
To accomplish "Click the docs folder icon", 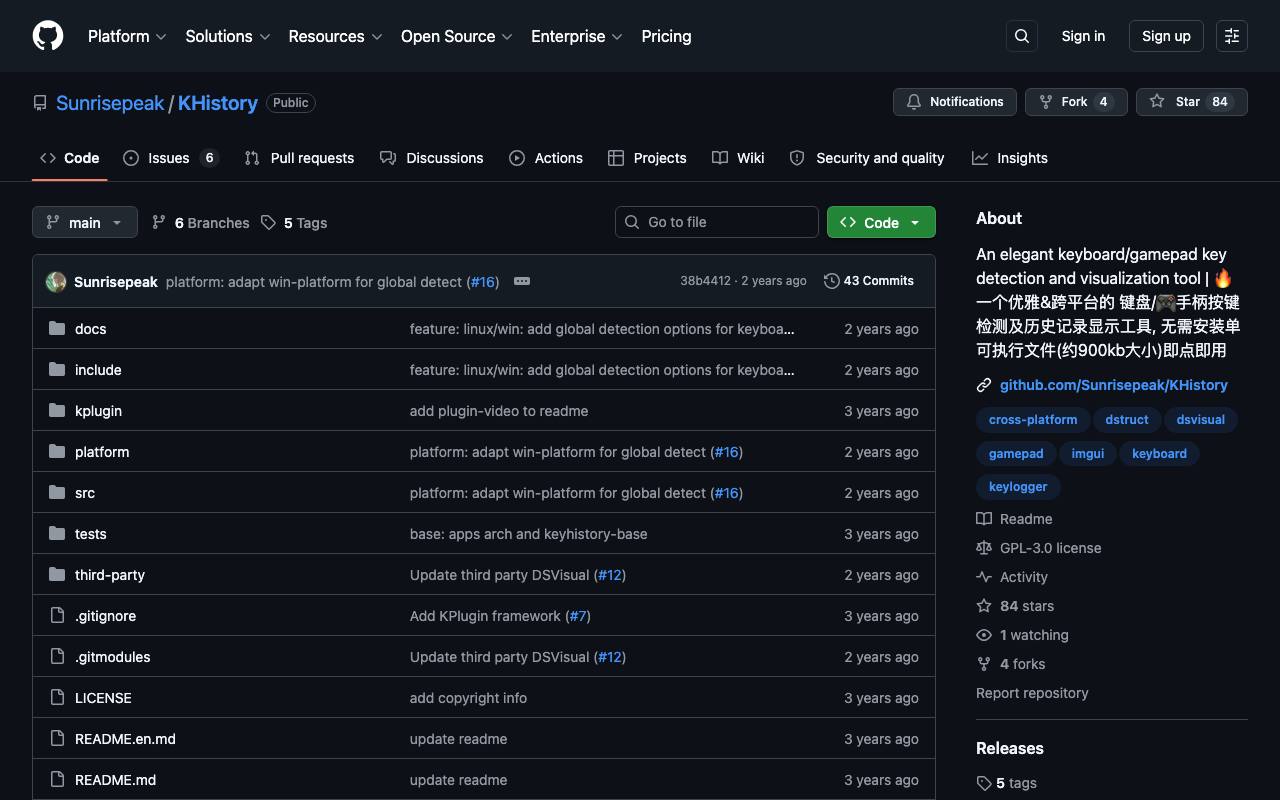I will (57, 329).
